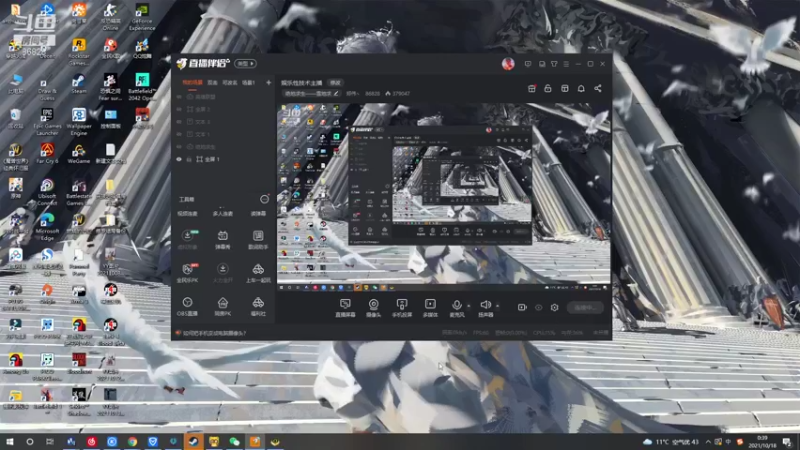Add a 摄像头 camera source
This screenshot has width=800, height=450.
point(373,308)
